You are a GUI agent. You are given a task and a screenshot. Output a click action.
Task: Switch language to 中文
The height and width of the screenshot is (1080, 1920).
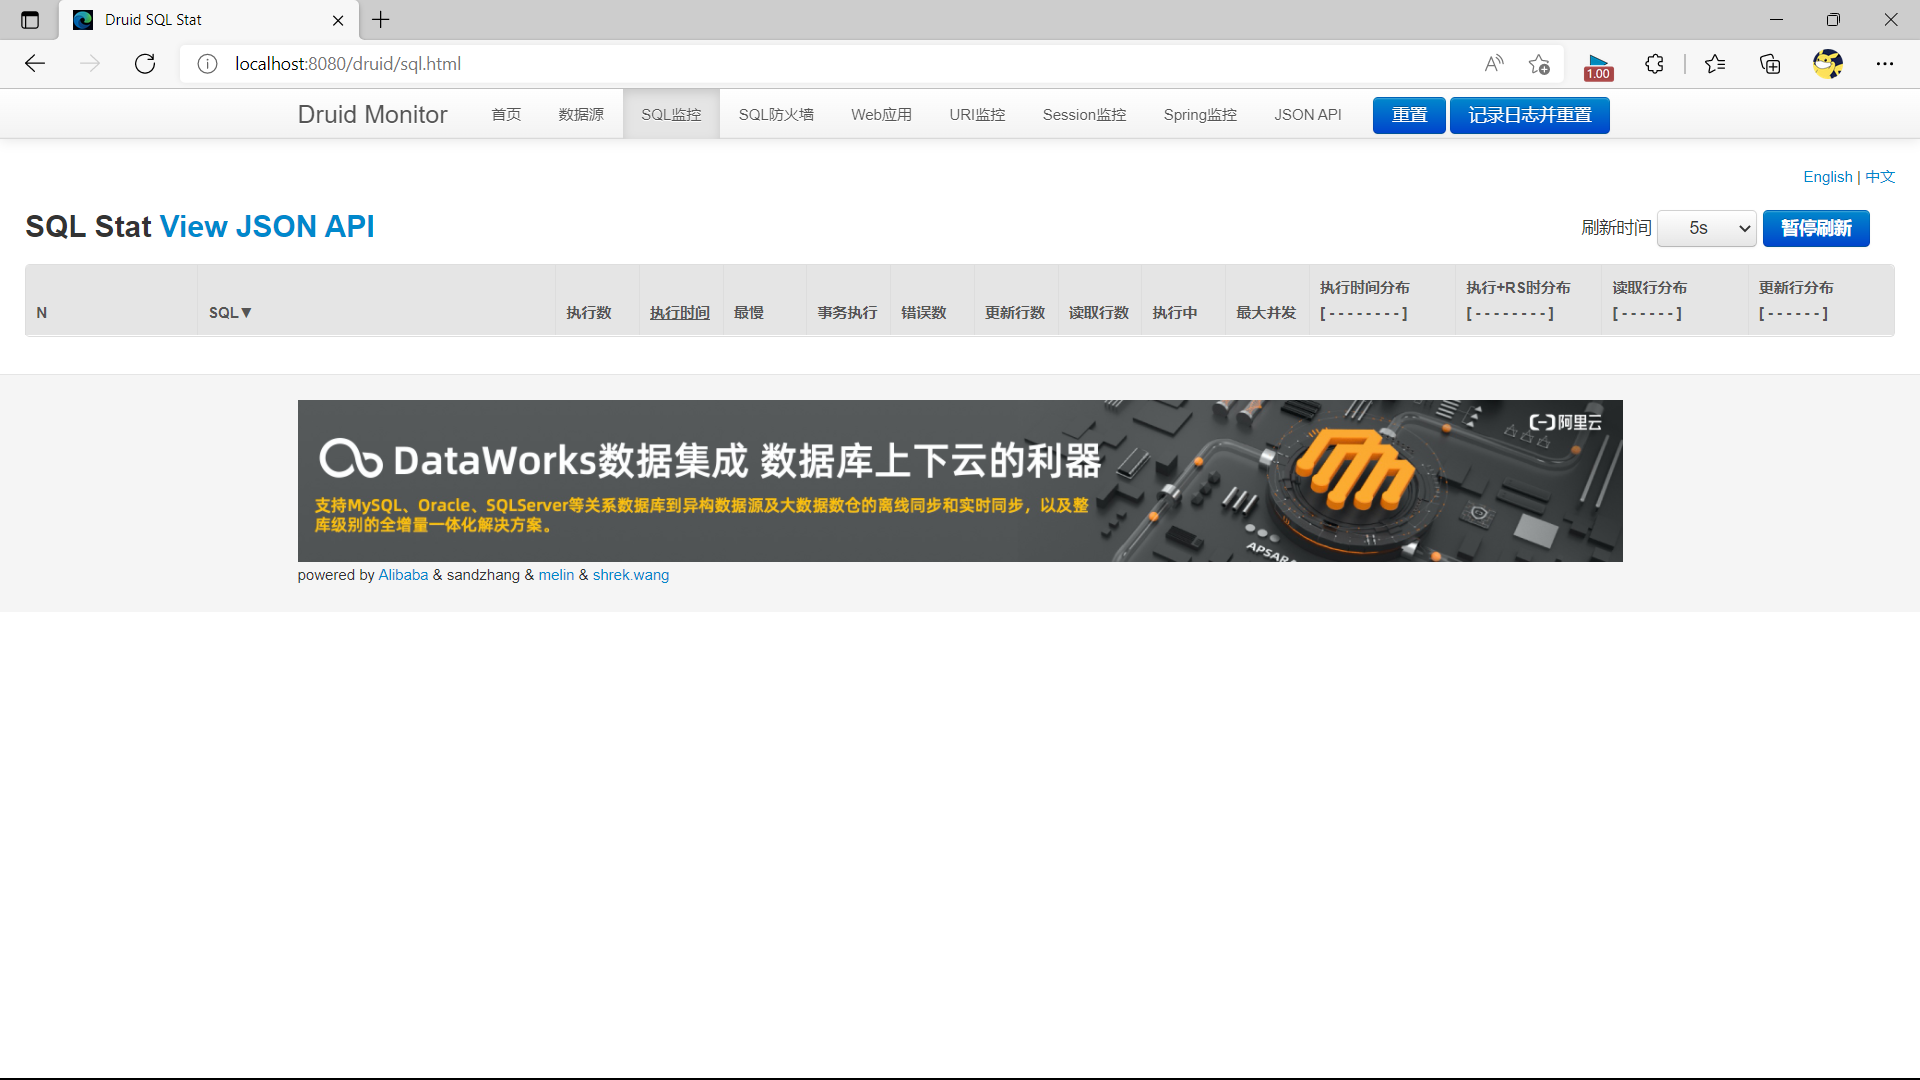[x=1880, y=177]
